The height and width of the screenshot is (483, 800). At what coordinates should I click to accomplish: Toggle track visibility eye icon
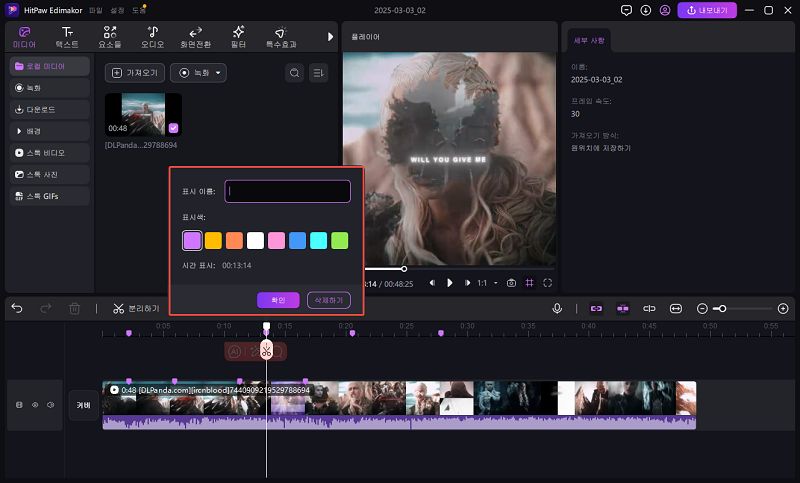pos(34,405)
